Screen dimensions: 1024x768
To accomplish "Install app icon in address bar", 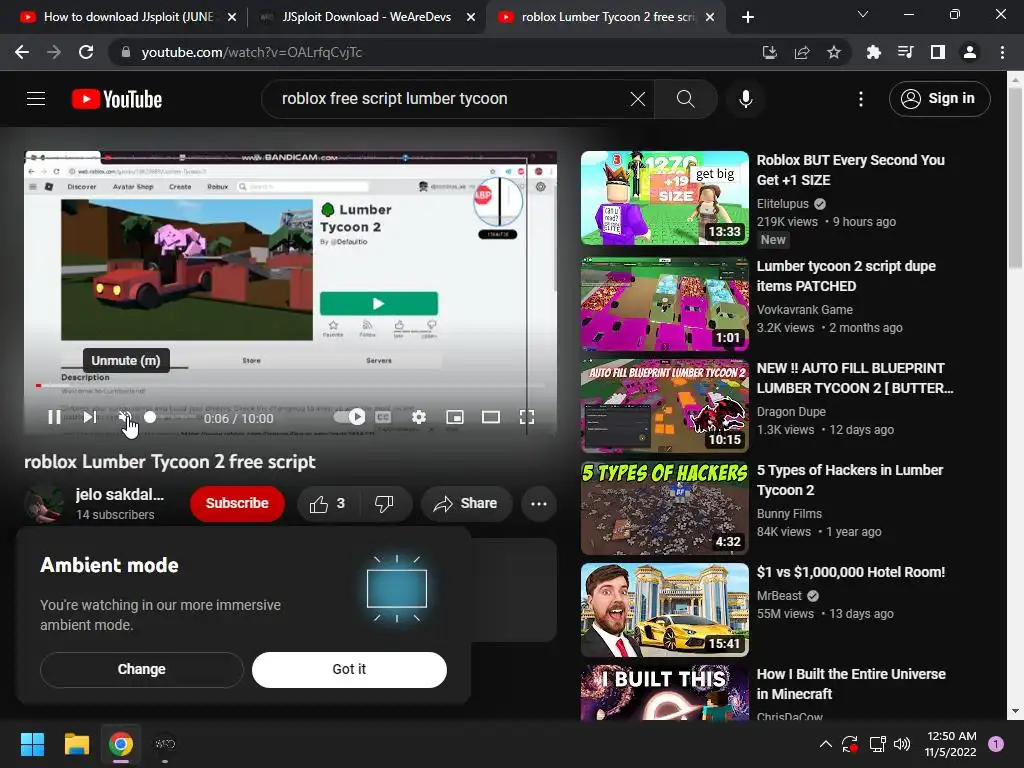I will [769, 52].
